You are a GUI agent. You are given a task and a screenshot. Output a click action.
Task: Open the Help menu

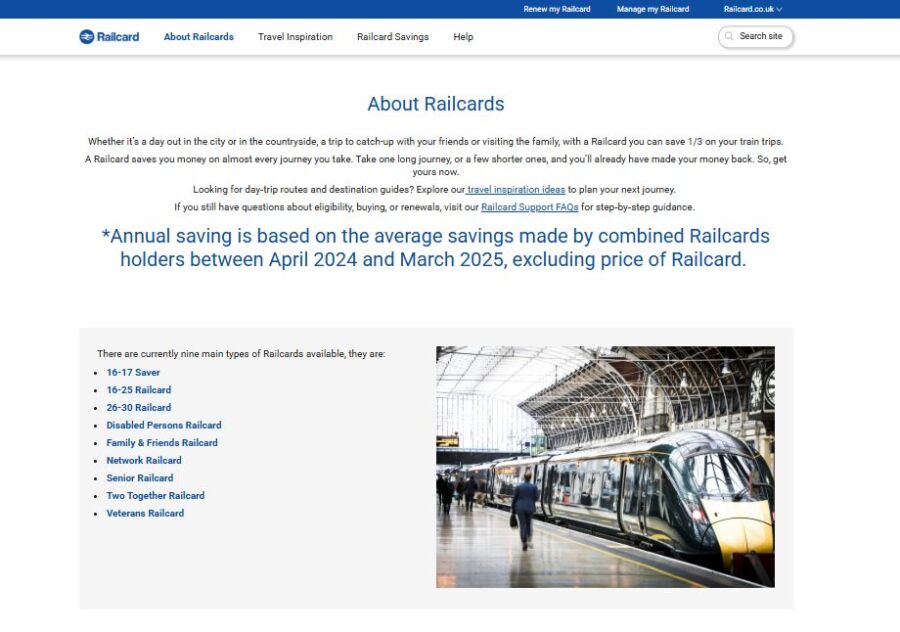click(x=463, y=37)
